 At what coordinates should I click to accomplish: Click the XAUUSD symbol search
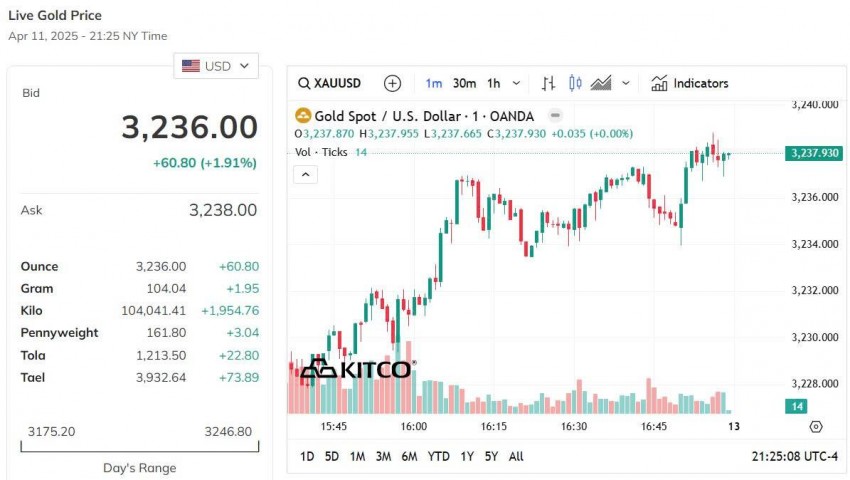click(x=331, y=83)
